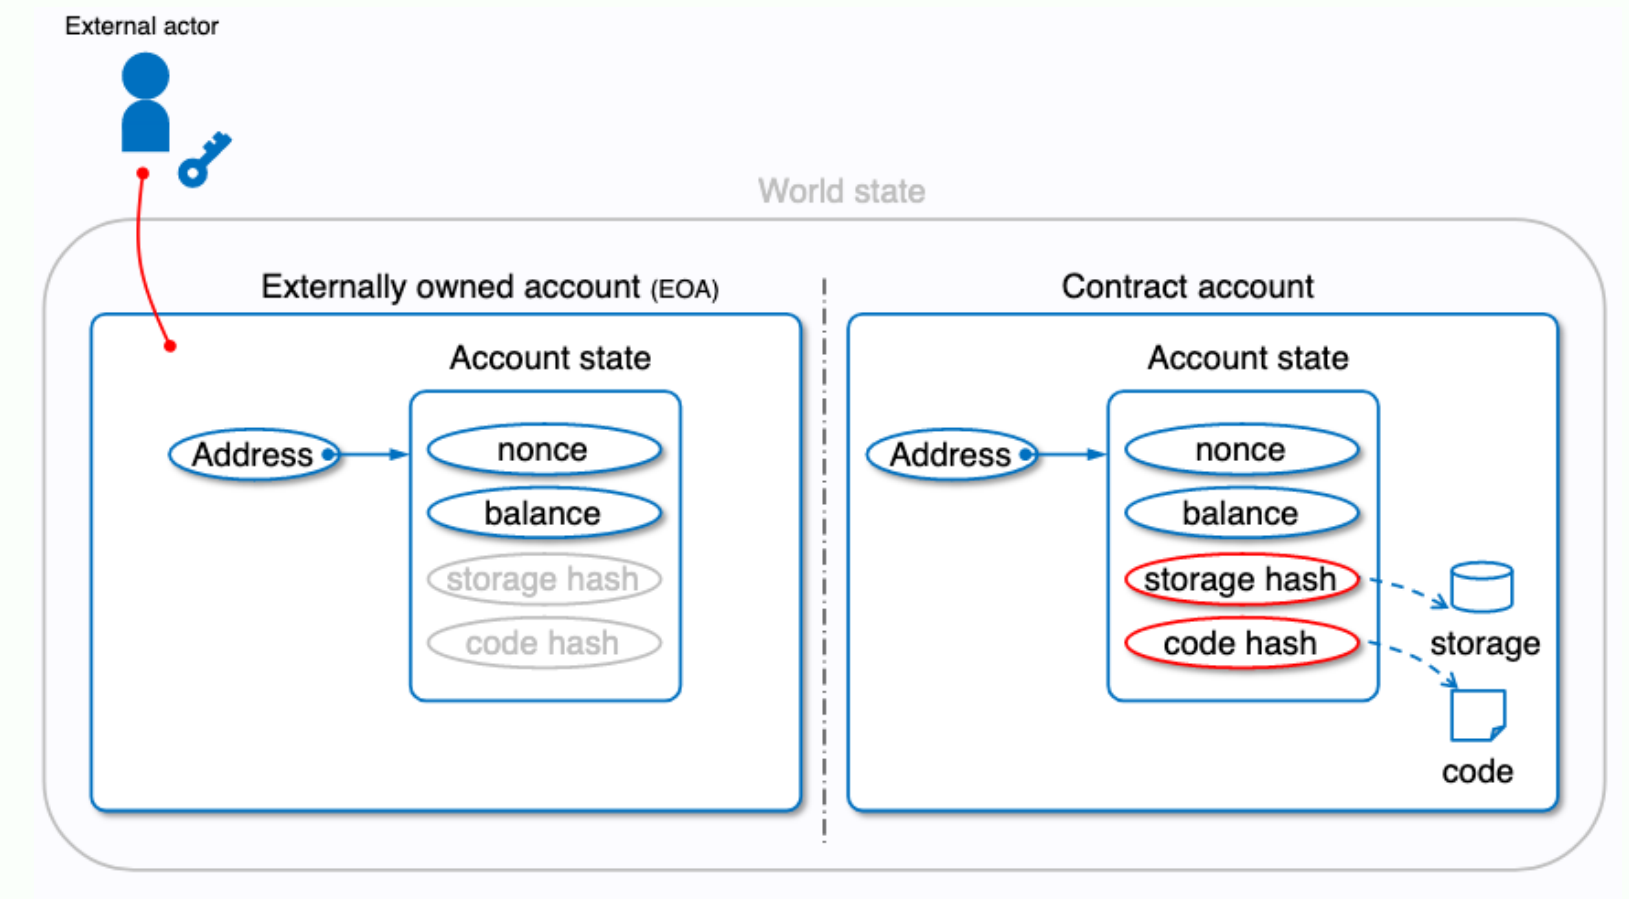Select the storage cylinder icon

[x=1481, y=586]
